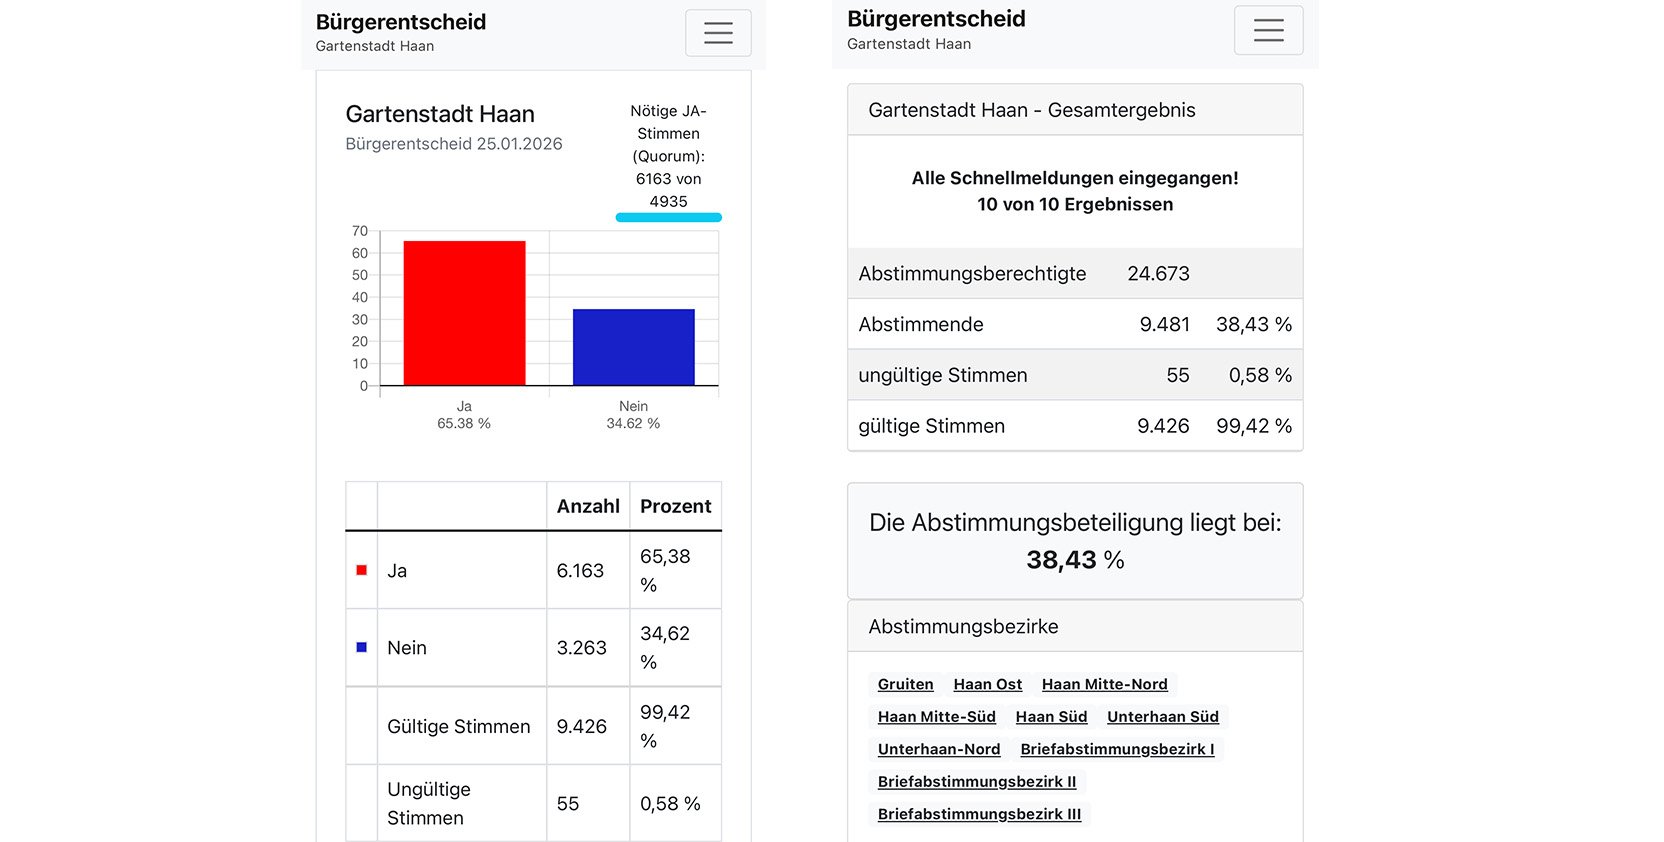1664x842 pixels.
Task: Click the Prozent column header
Action: pos(675,506)
